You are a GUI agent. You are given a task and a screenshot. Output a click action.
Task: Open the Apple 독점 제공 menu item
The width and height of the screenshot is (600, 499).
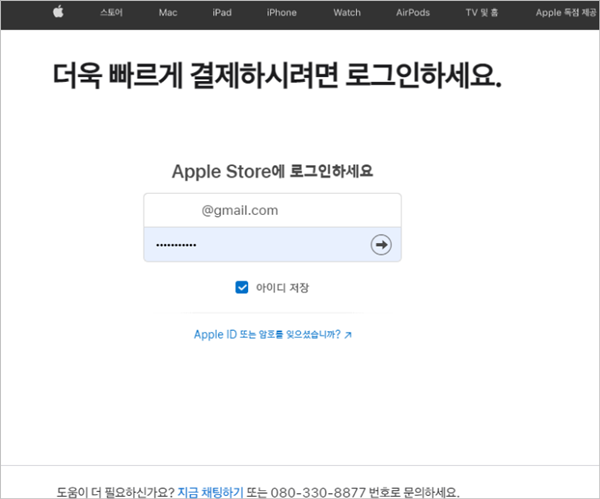(566, 13)
